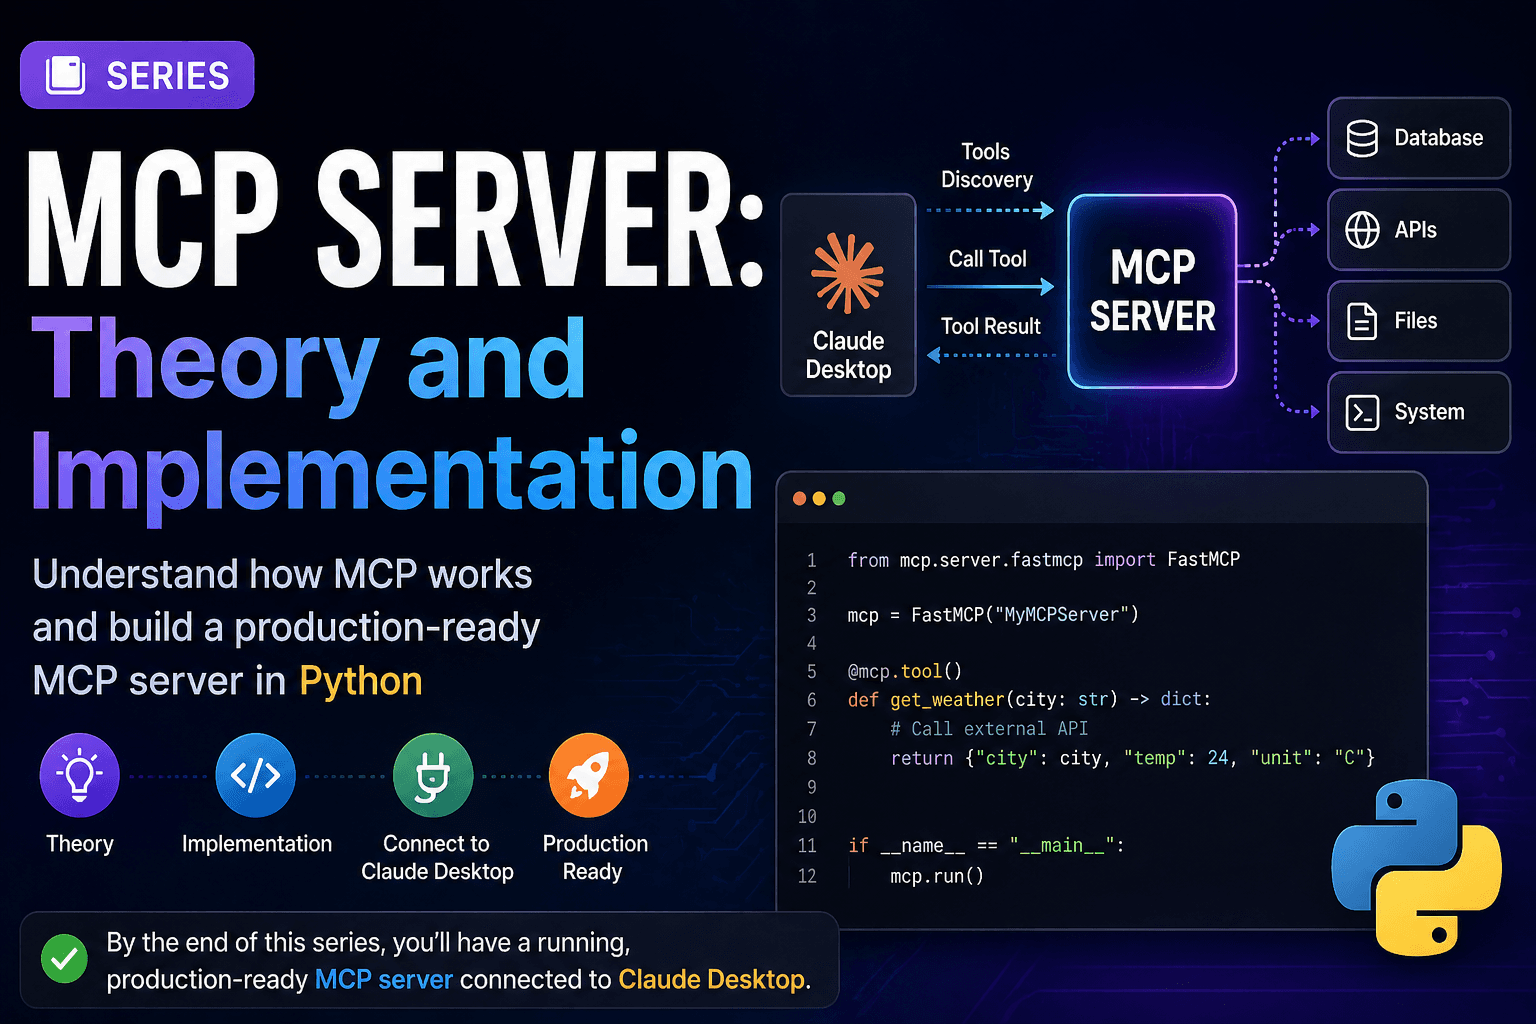The image size is (1536, 1024).
Task: Click code line 'if __name__ == "__main__":'
Action: point(986,846)
